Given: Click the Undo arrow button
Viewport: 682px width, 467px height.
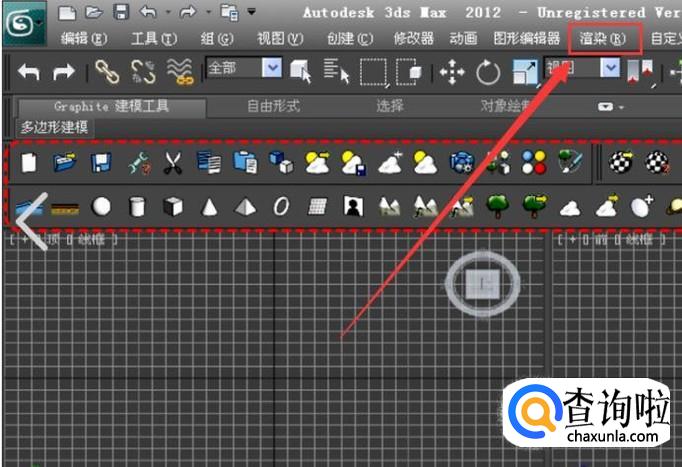Looking at the screenshot, I should pyautogui.click(x=28, y=71).
